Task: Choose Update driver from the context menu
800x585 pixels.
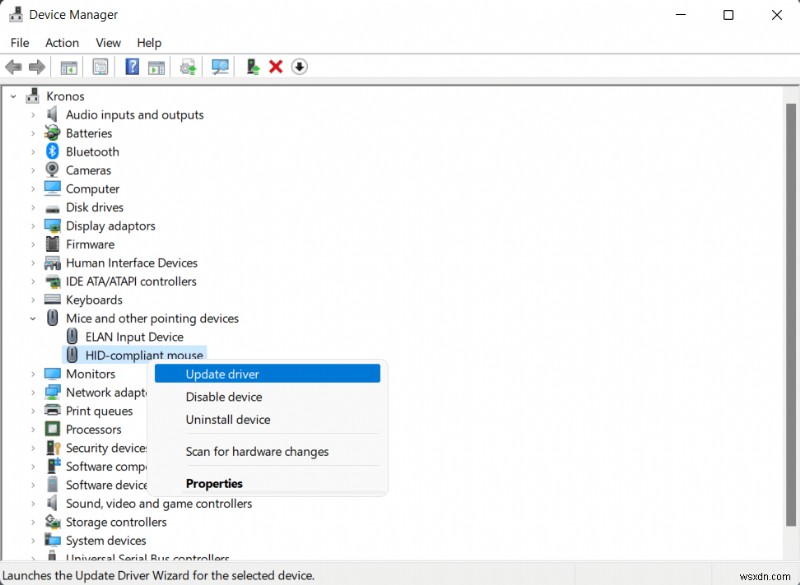Action: pyautogui.click(x=222, y=373)
